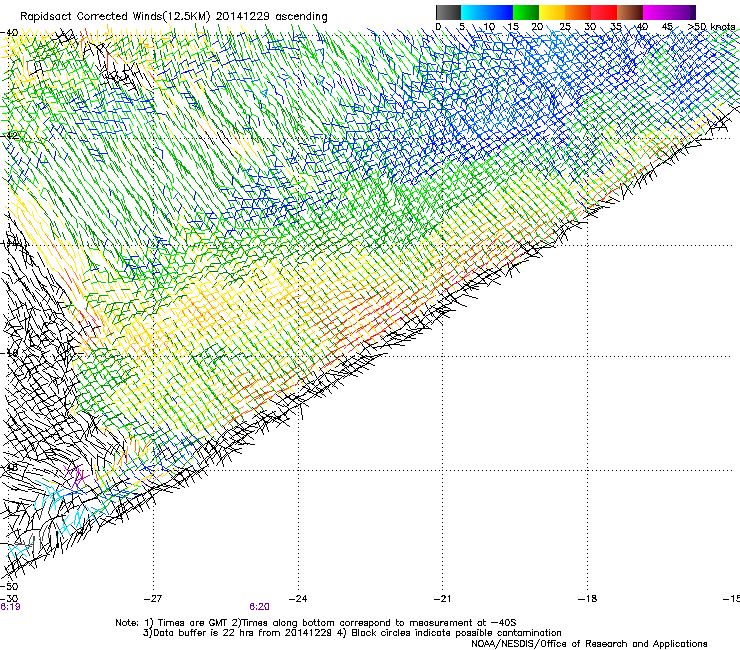The height and width of the screenshot is (650, 740).
Task: Click the Rapidscat Corrected Winds title text
Action: [x=174, y=16]
